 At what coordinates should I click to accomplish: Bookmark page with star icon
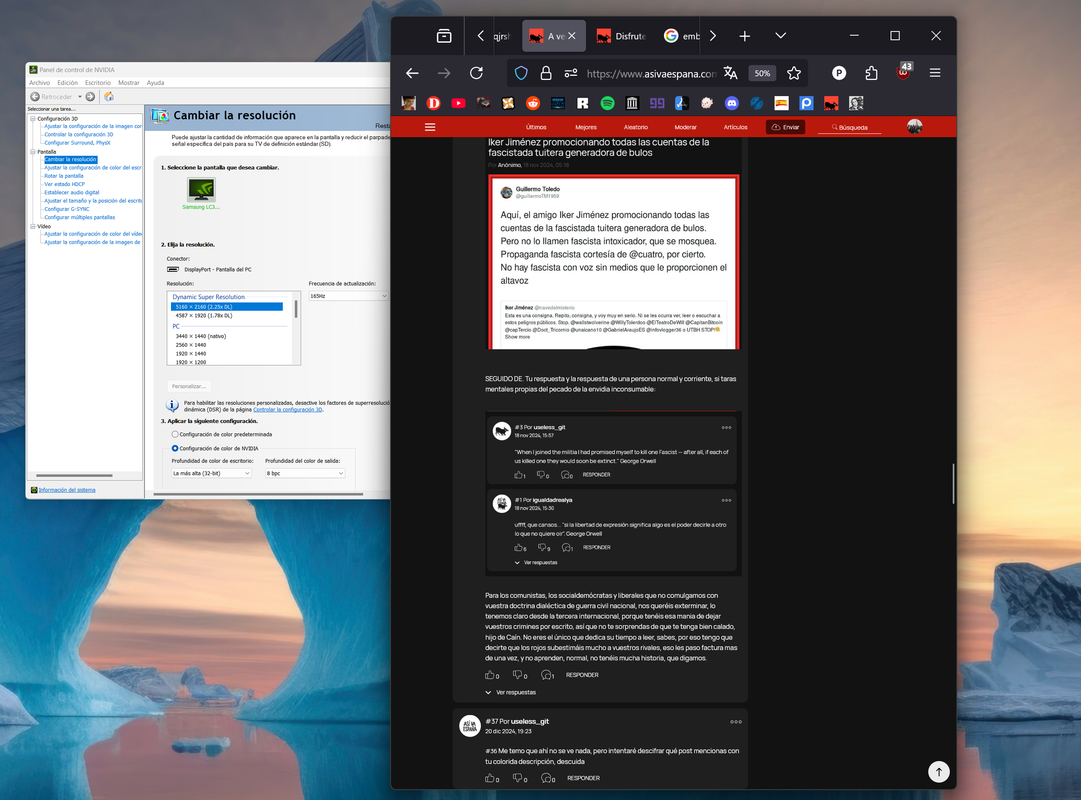(x=794, y=73)
